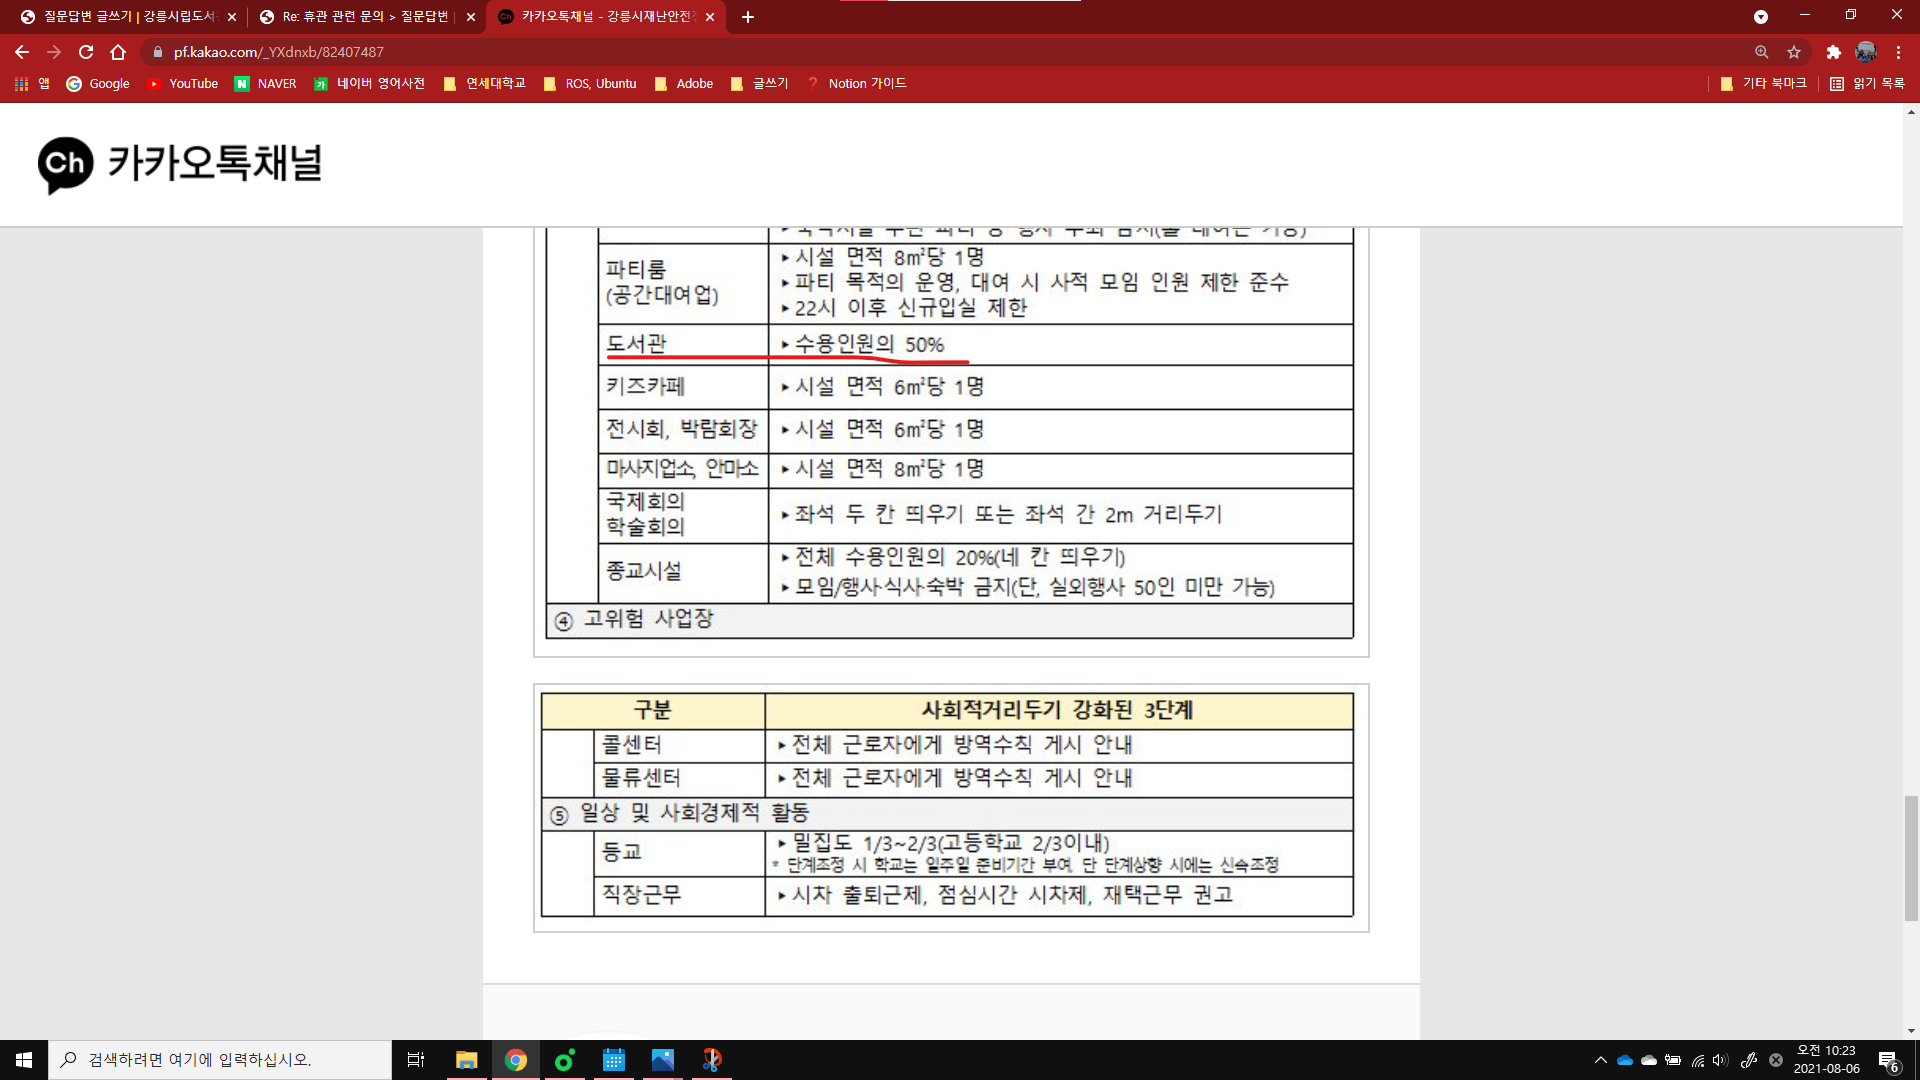Open the Notion 가이드 bookmark
Image resolution: width=1920 pixels, height=1080 pixels.
click(857, 84)
